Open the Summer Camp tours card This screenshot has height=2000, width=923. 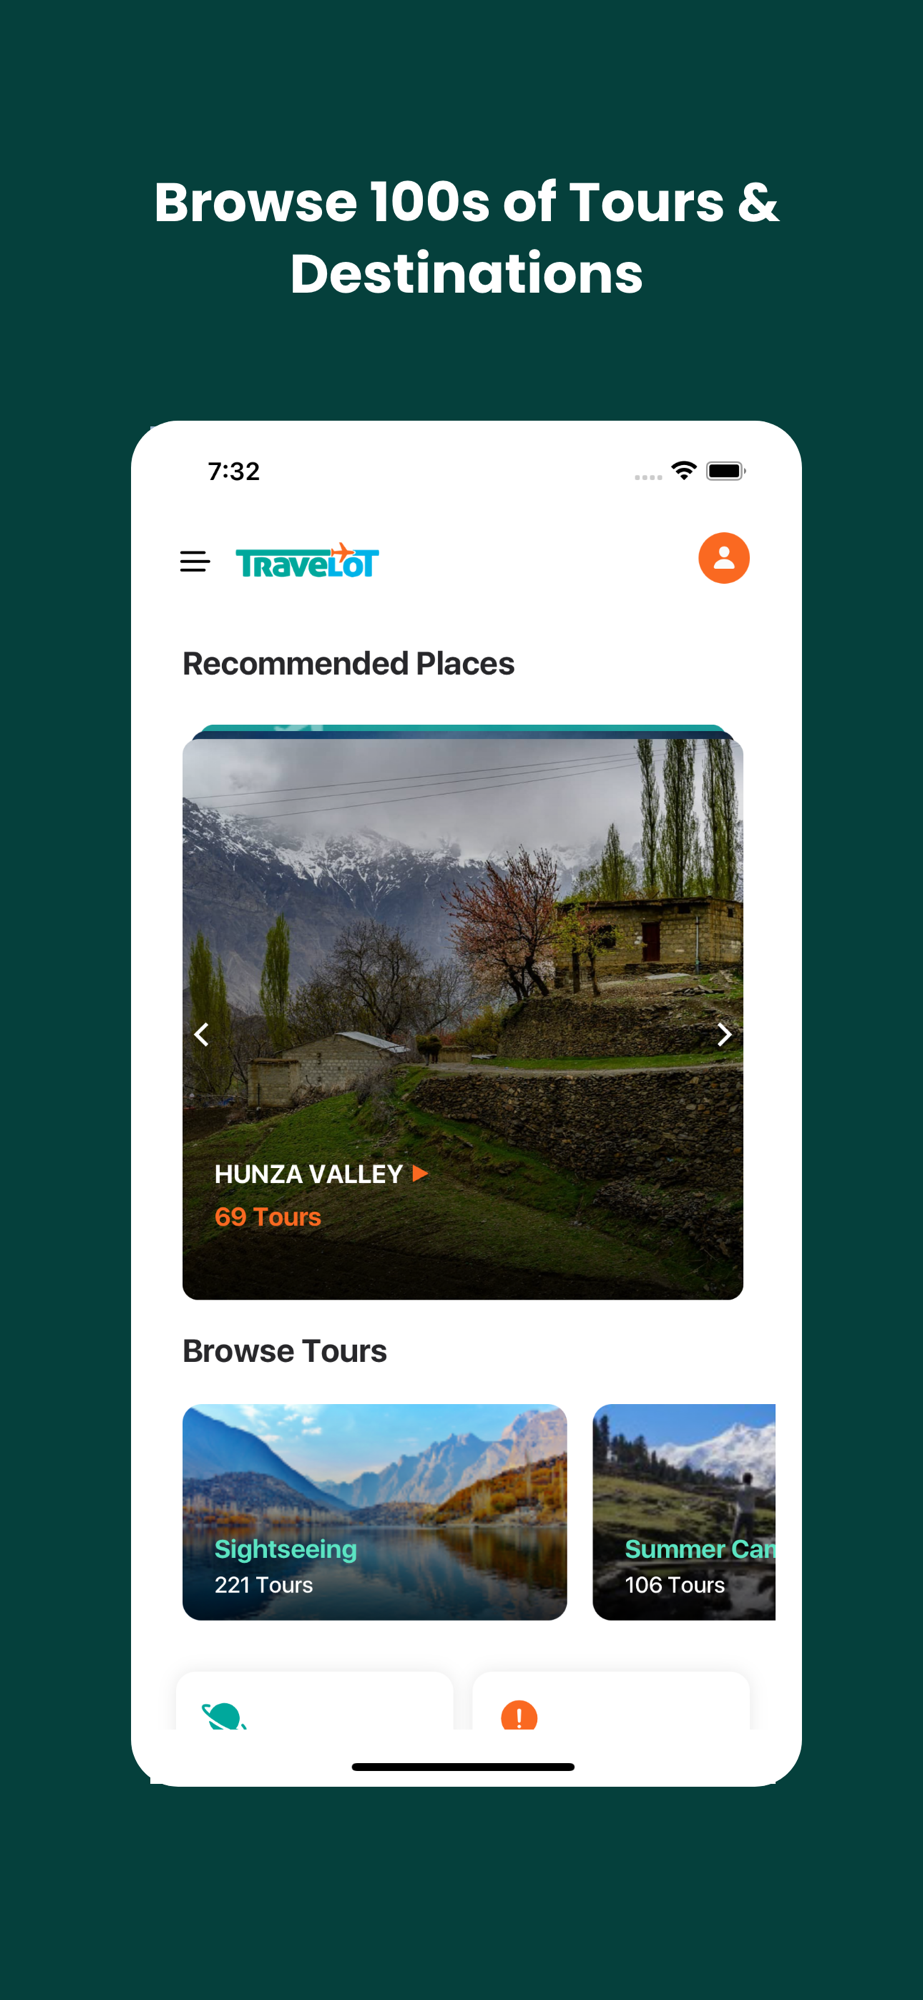[684, 1512]
